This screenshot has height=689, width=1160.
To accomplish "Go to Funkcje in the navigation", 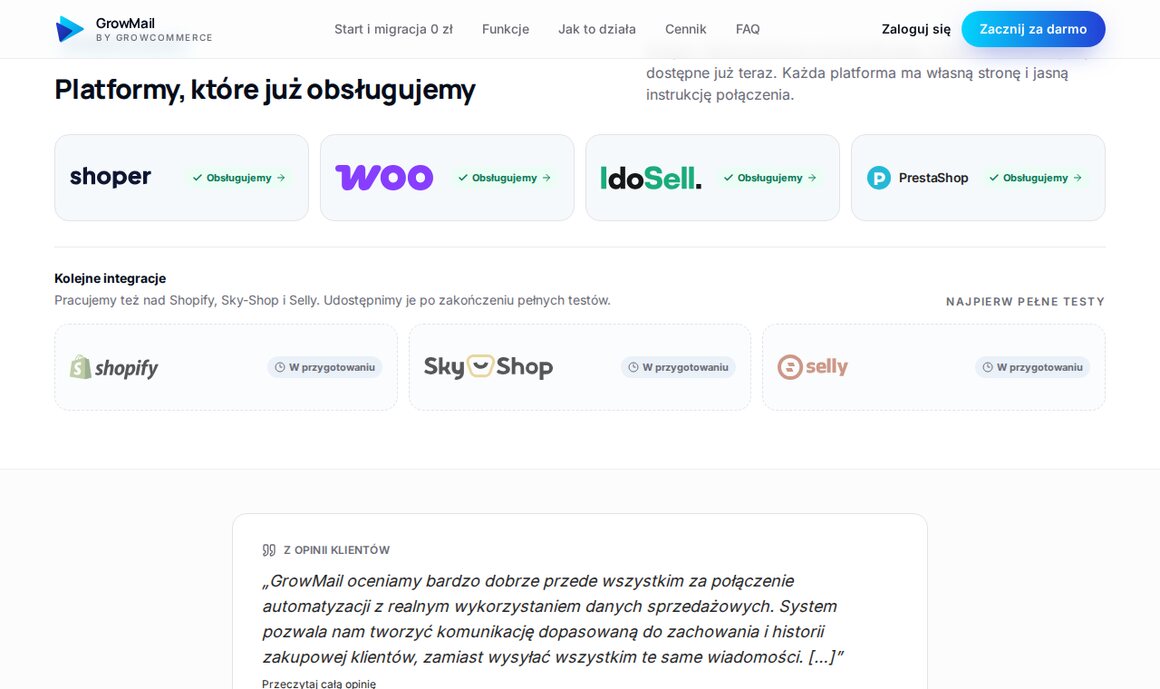I will point(505,29).
